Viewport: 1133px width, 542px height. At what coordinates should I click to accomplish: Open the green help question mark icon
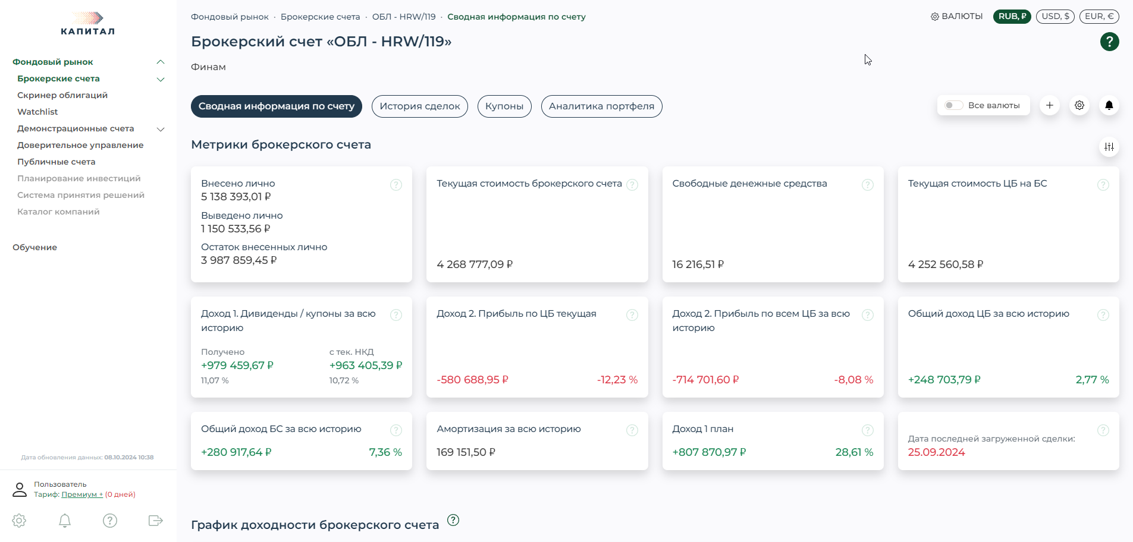point(1109,42)
